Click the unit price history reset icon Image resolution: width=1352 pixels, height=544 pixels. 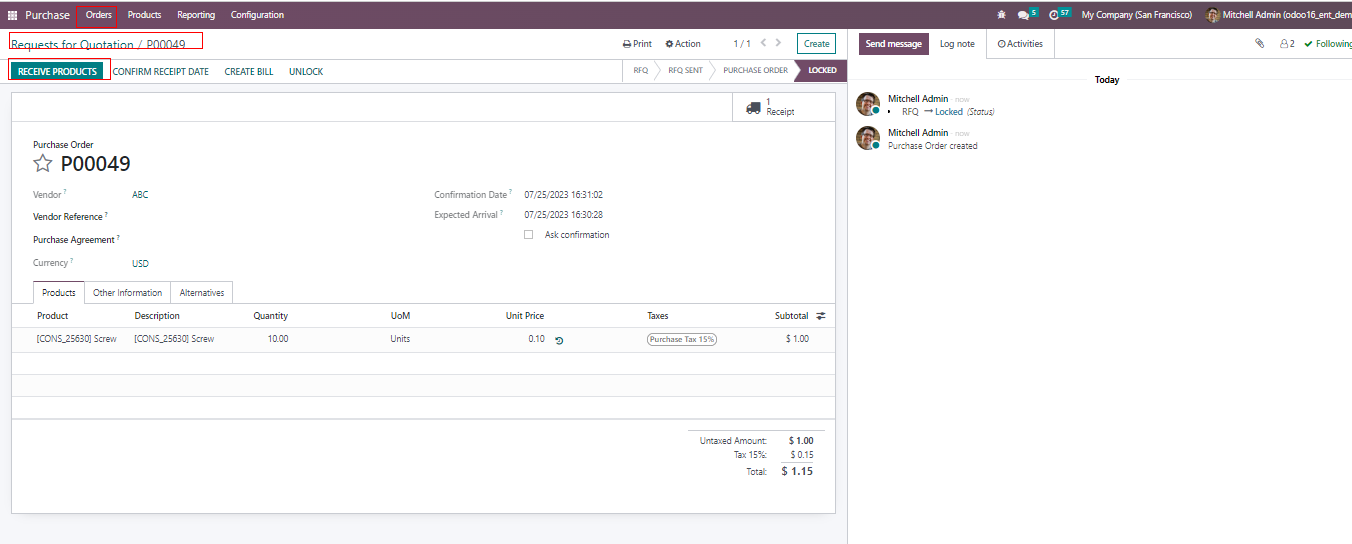click(x=559, y=340)
